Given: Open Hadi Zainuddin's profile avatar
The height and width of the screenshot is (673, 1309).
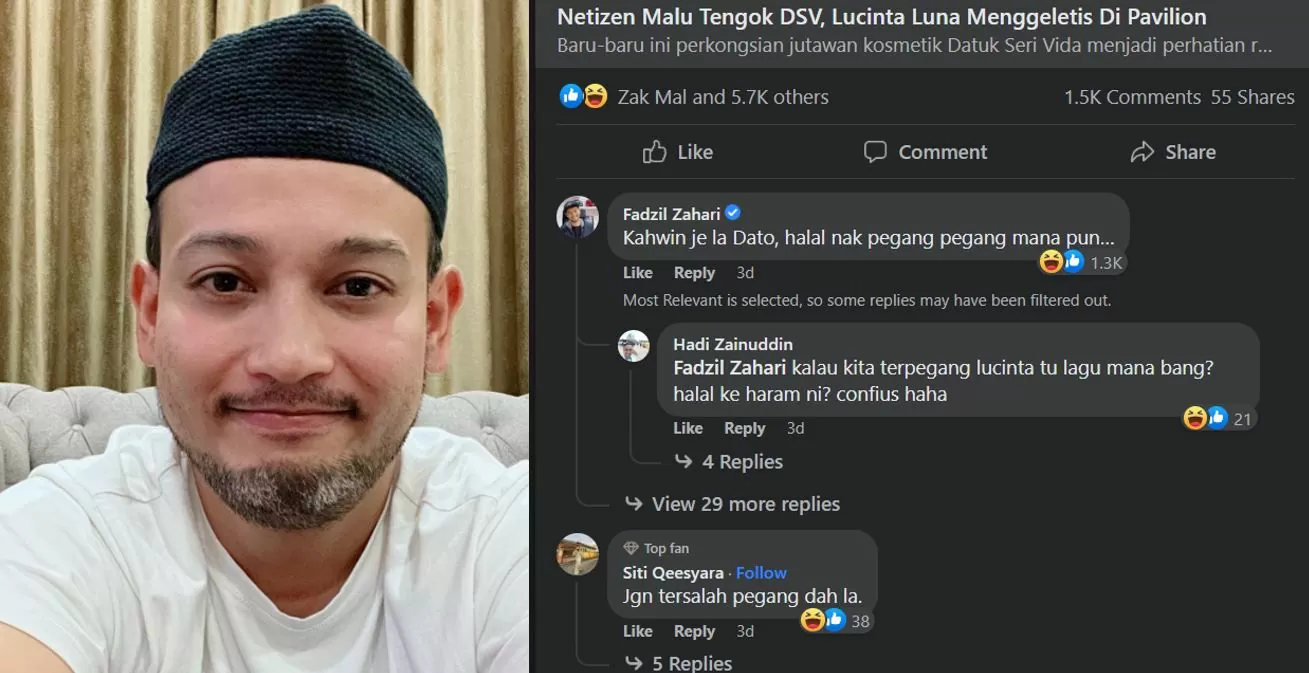Looking at the screenshot, I should point(634,346).
